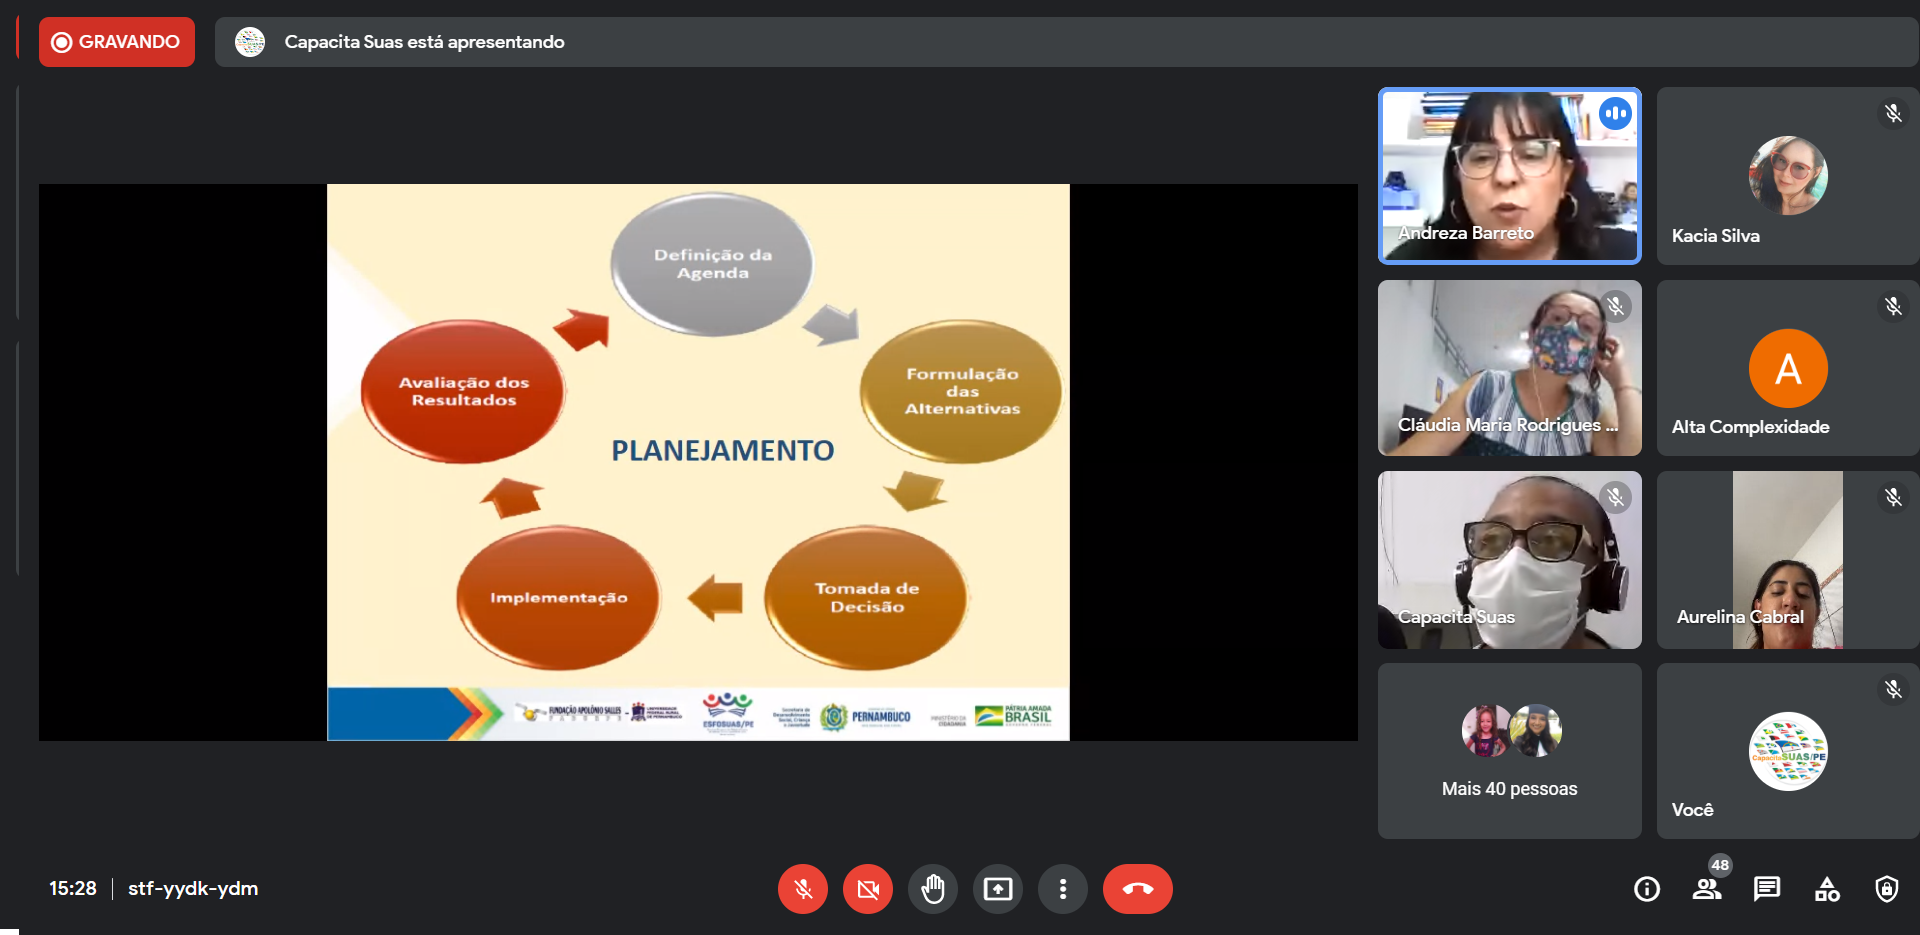Unmute the microphone in the call controls
This screenshot has width=1920, height=935.
[802, 889]
